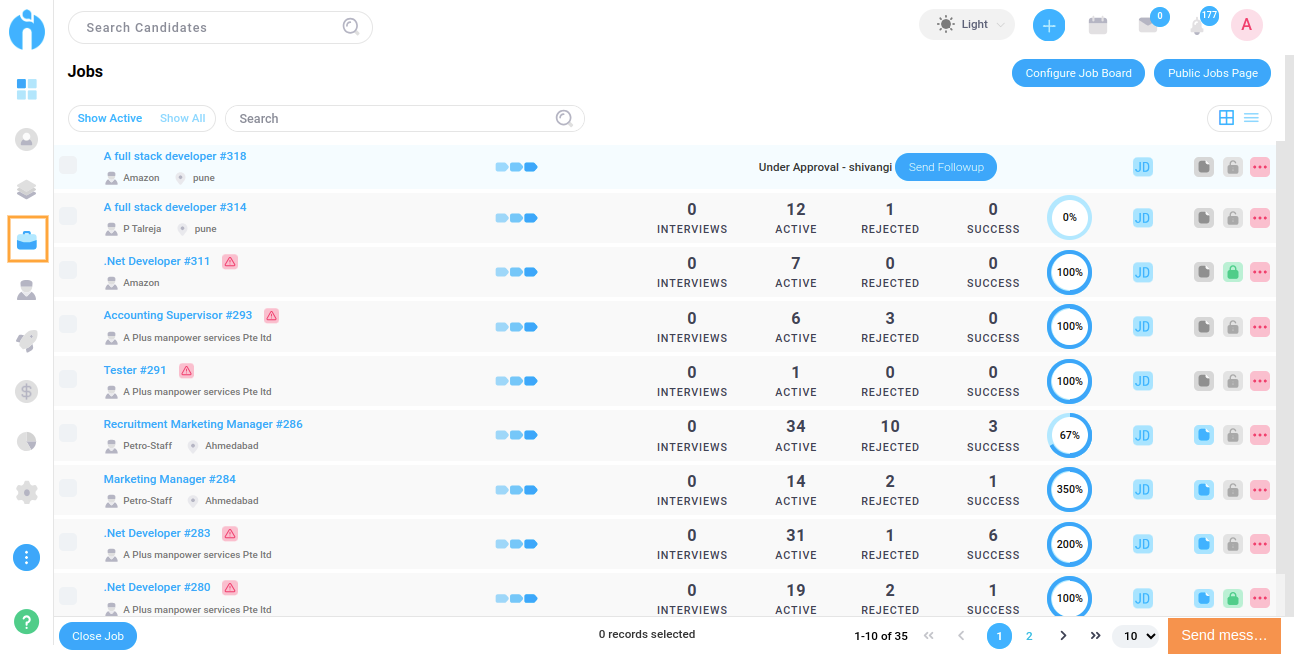Open the notifications bell icon
1294x654 pixels.
point(1197,27)
